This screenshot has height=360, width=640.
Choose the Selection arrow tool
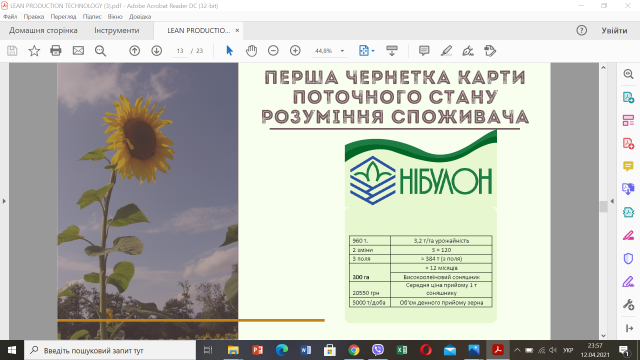(229, 51)
